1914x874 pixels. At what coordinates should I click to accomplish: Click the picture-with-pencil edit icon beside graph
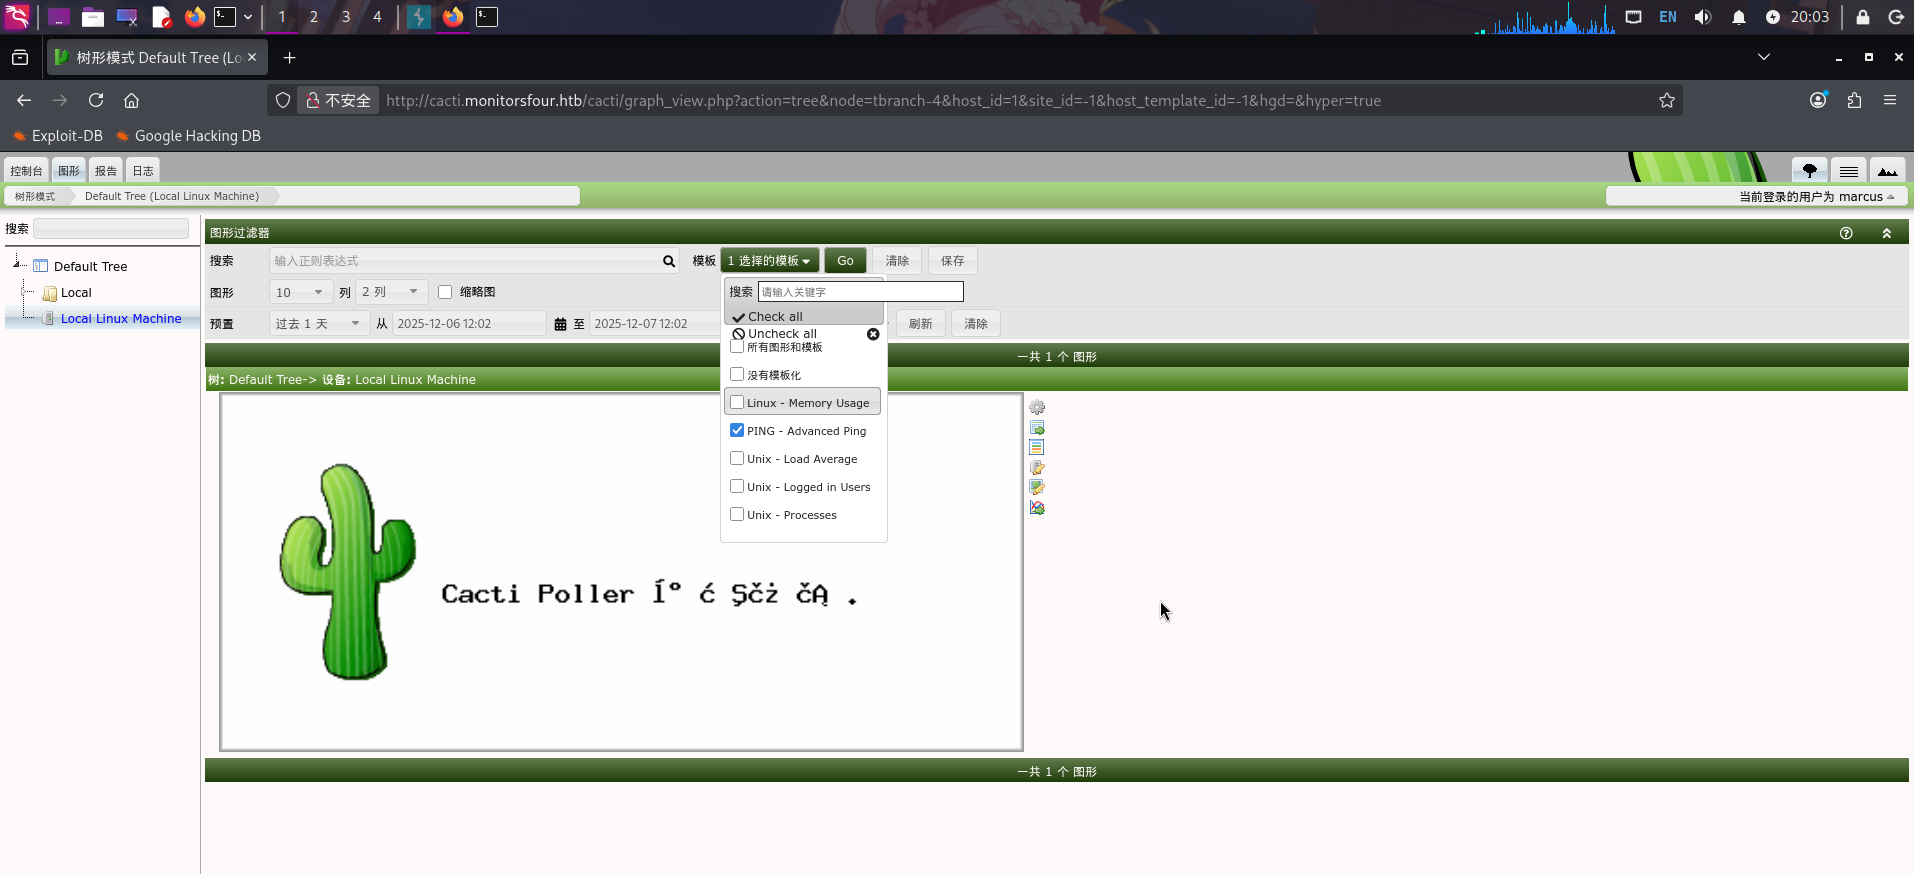click(x=1037, y=488)
